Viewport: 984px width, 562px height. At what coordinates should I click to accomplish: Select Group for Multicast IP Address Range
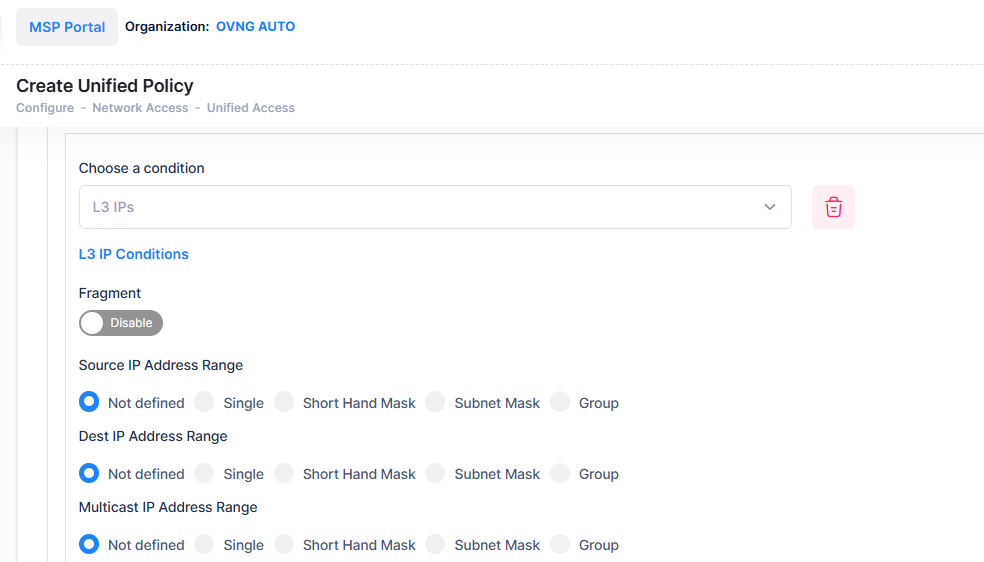[x=560, y=544]
